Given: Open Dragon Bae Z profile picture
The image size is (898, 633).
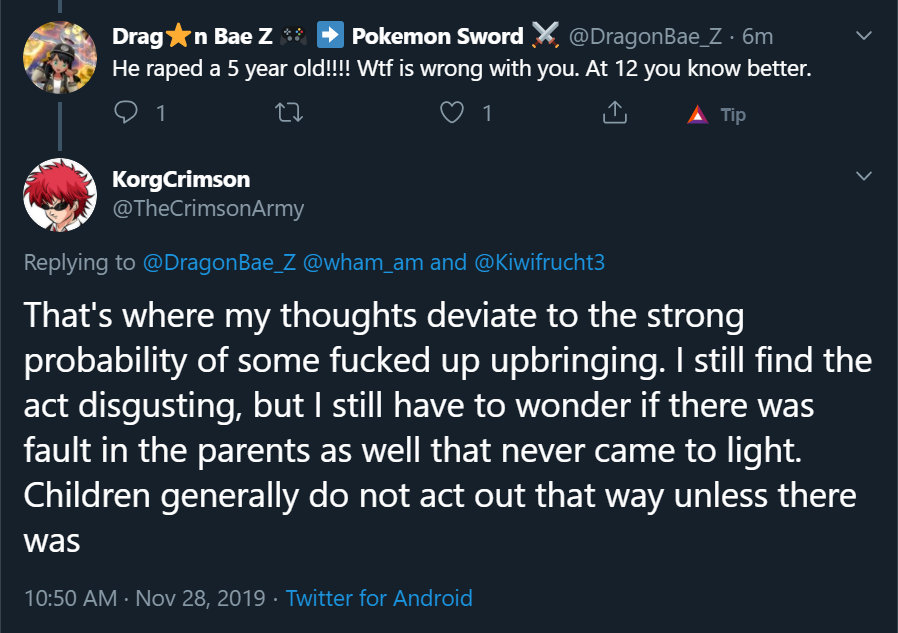Looking at the screenshot, I should (x=60, y=57).
